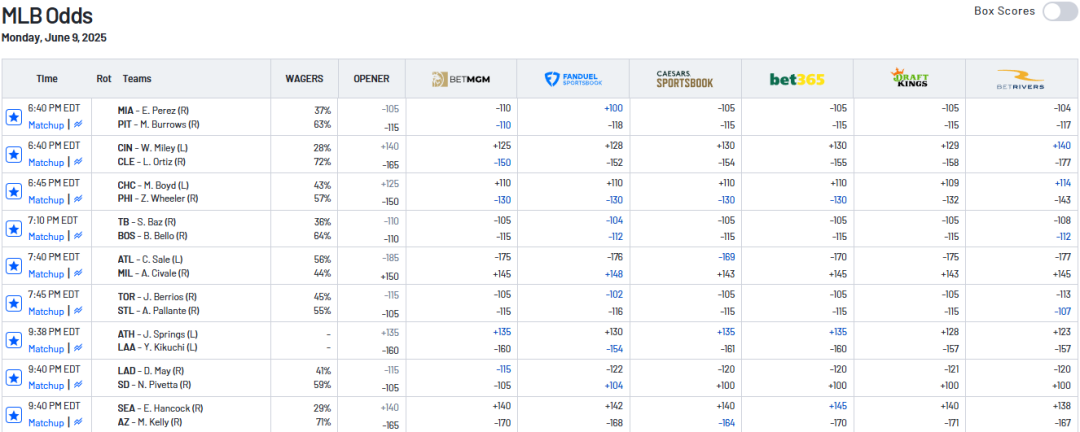Screen dimensions: 1080x432
Task: Star the MIA vs PIT game
Action: pos(14,117)
